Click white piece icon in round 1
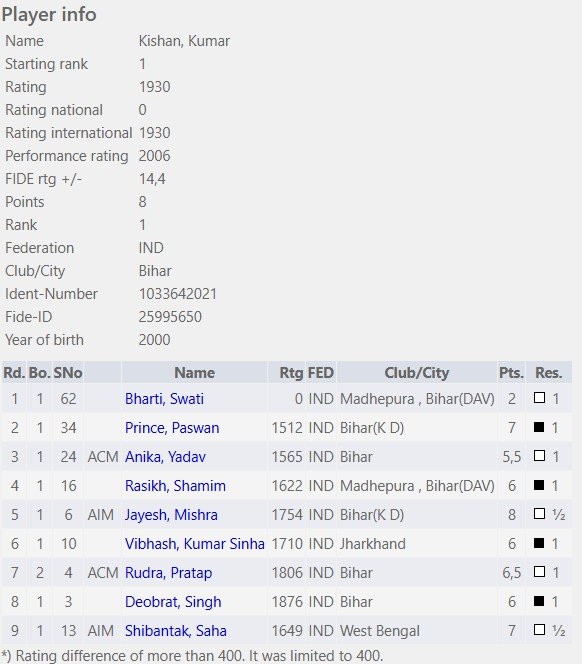 [x=539, y=398]
